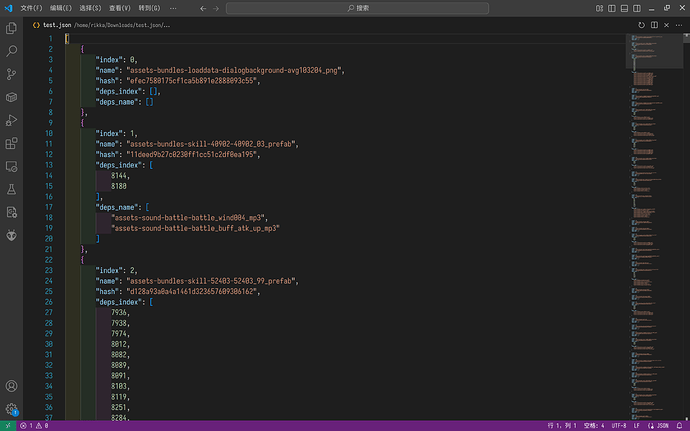Open the Search view in activity bar
Image resolution: width=690 pixels, height=431 pixels.
pos(11,51)
